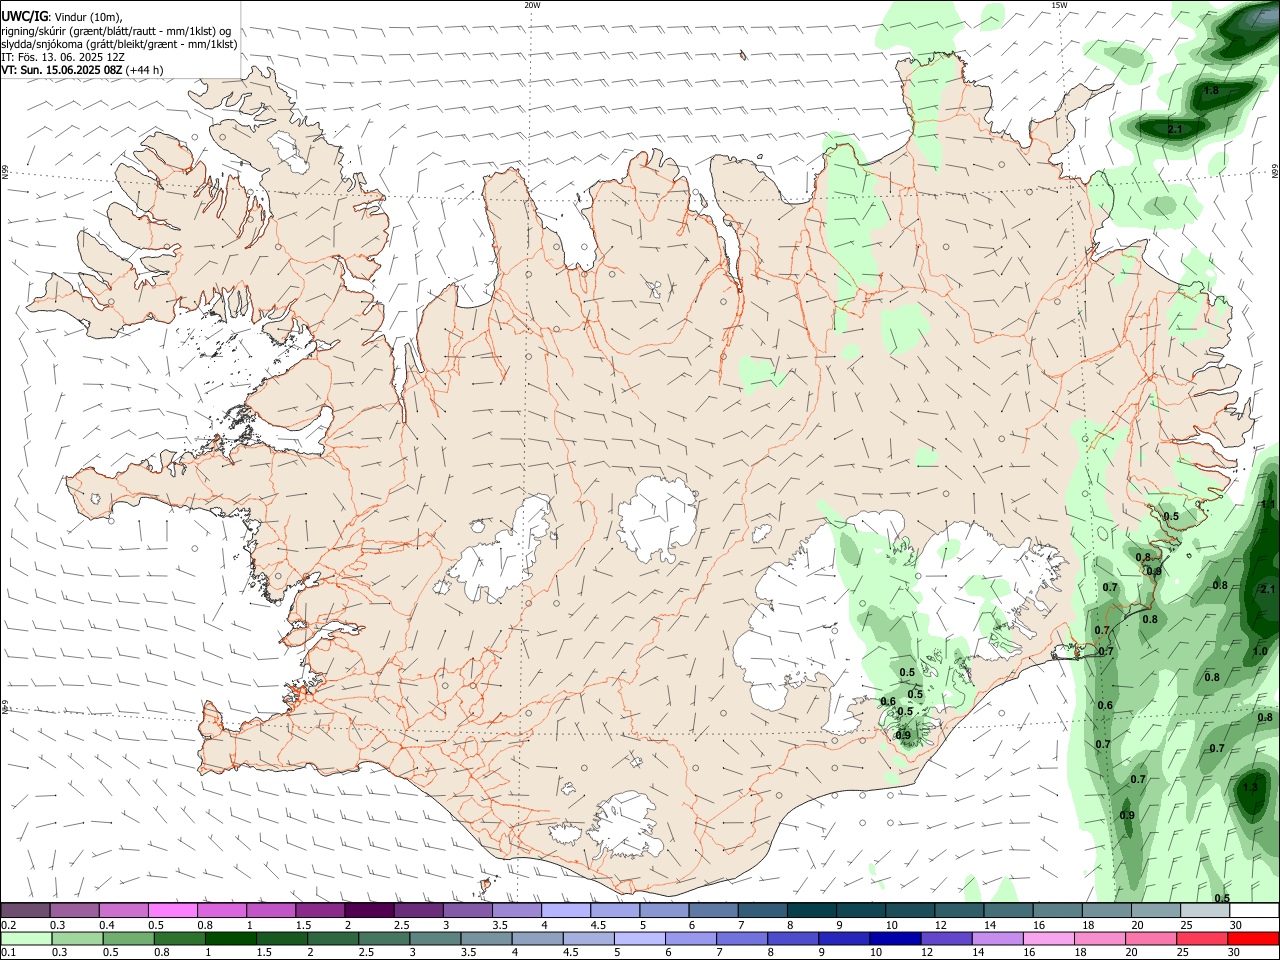Click the grey-blue 4 rain legend swatch
The image size is (1280, 960).
[x=538, y=939]
